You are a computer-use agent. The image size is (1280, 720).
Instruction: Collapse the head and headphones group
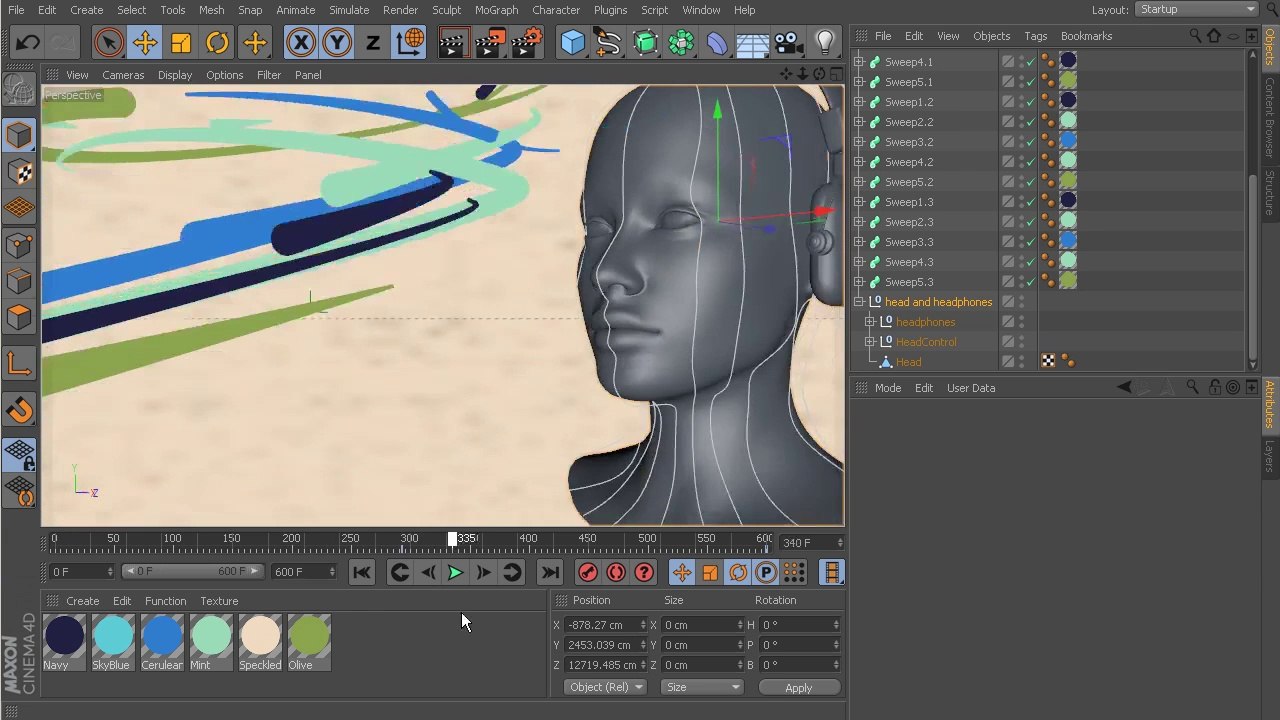pyautogui.click(x=859, y=302)
